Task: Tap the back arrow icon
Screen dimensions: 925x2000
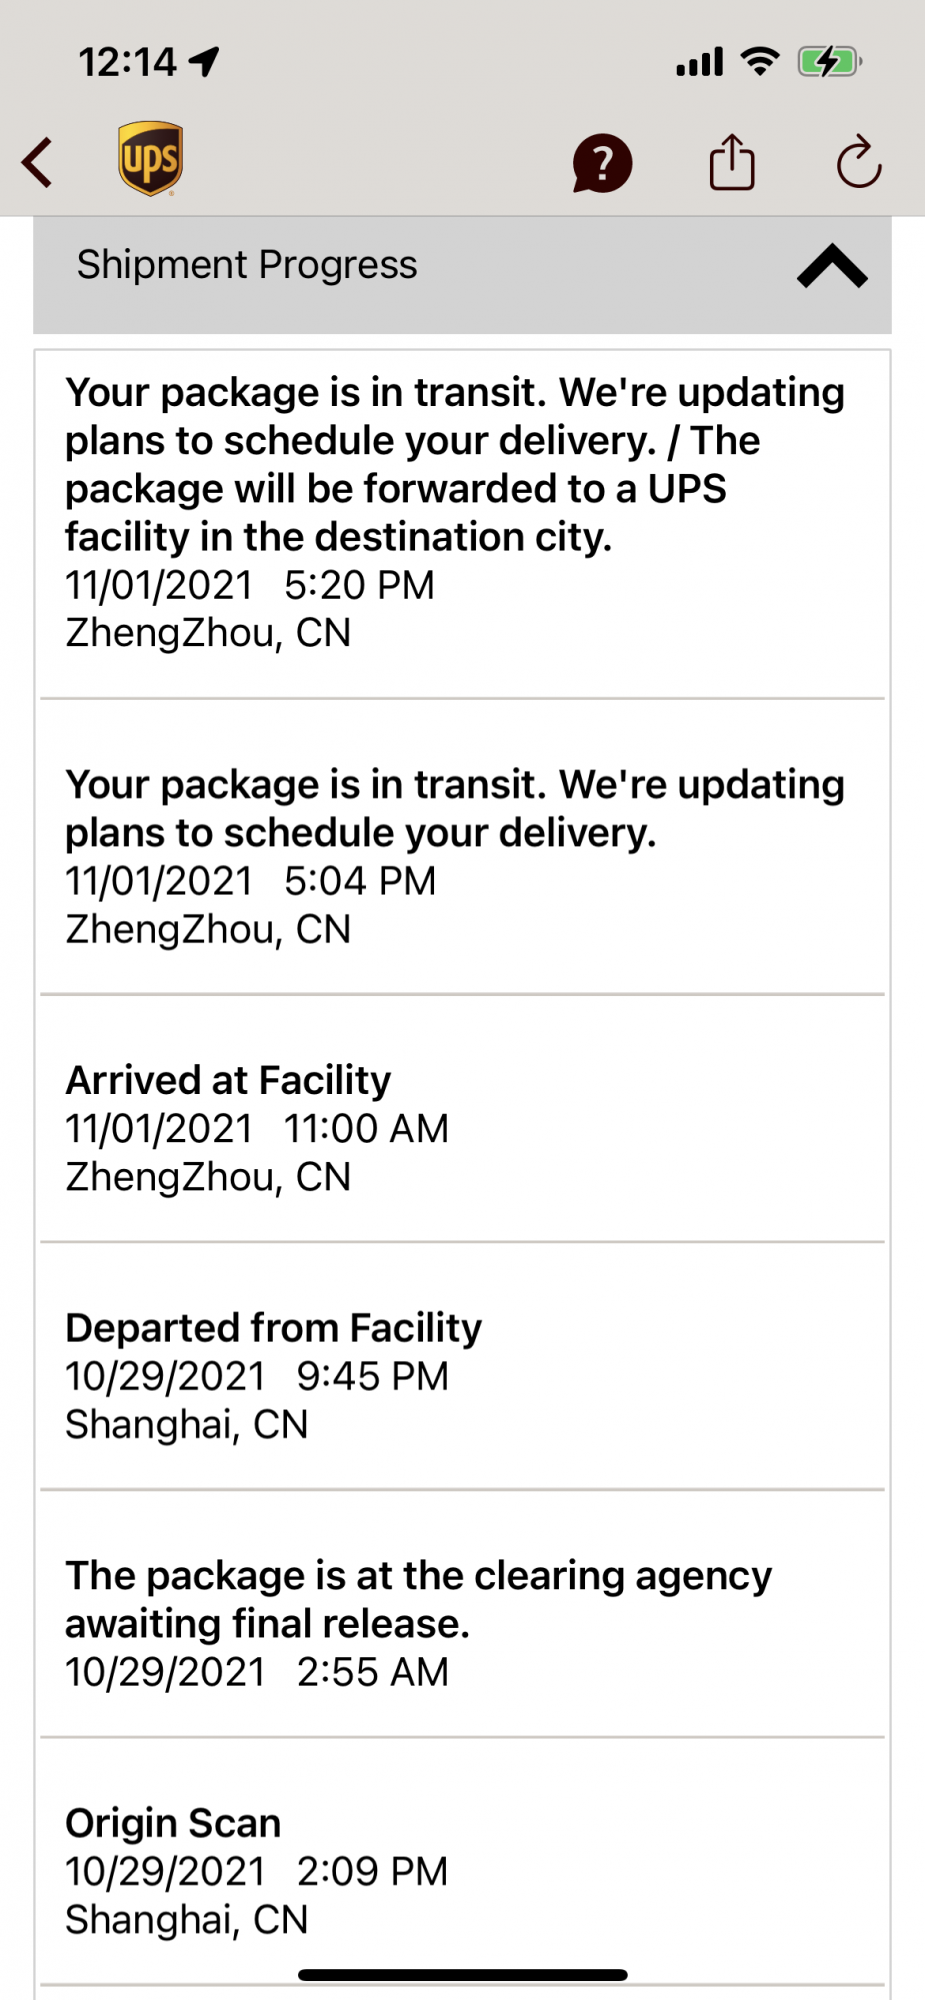Action: (x=38, y=163)
